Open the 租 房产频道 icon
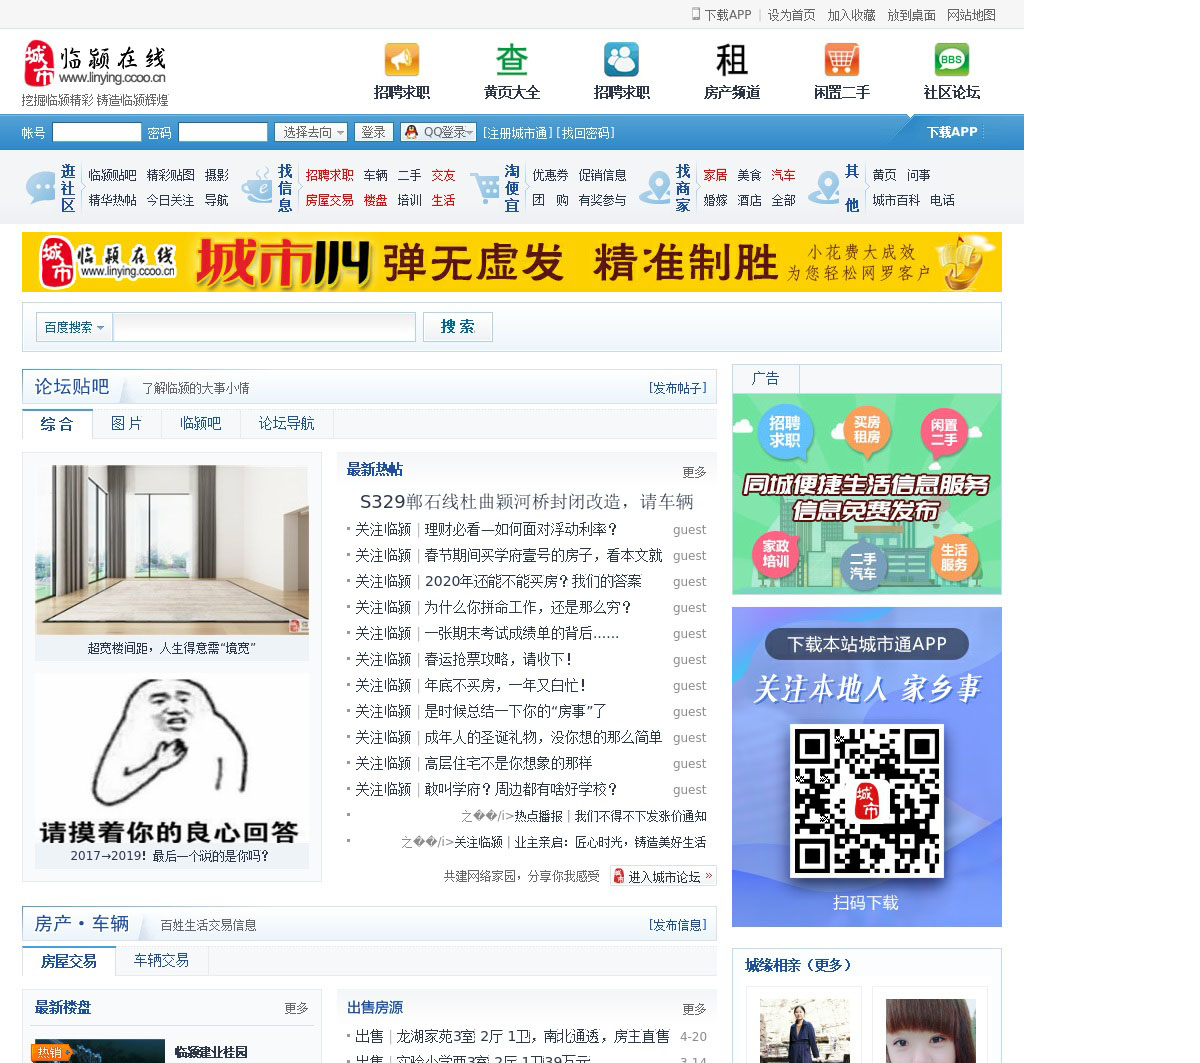 (x=731, y=60)
